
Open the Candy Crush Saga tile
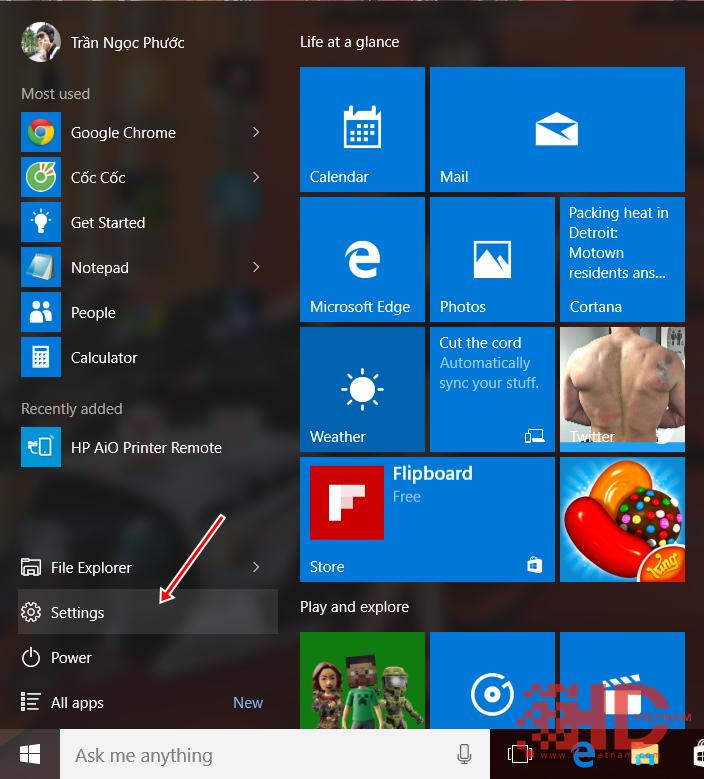point(623,519)
